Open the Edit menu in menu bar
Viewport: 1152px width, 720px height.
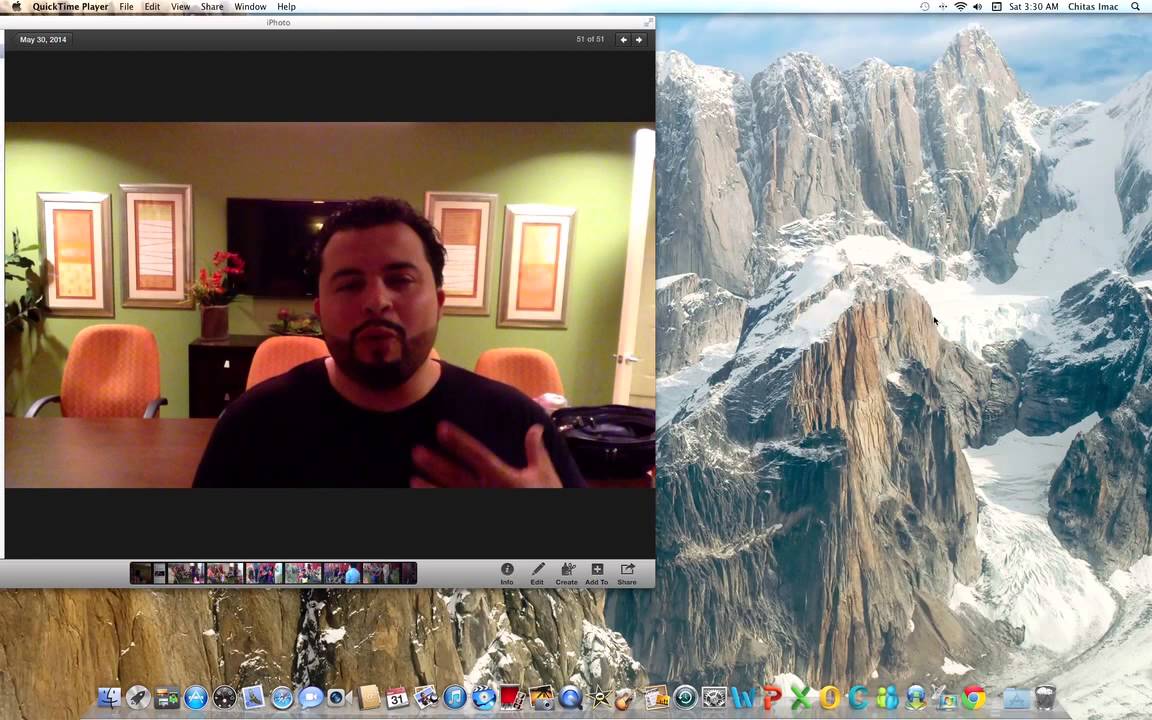pos(152,7)
